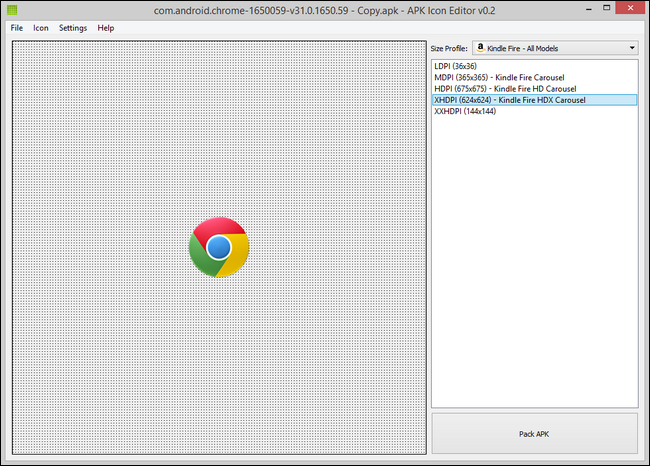Open the Help menu
This screenshot has width=650, height=466.
[106, 28]
